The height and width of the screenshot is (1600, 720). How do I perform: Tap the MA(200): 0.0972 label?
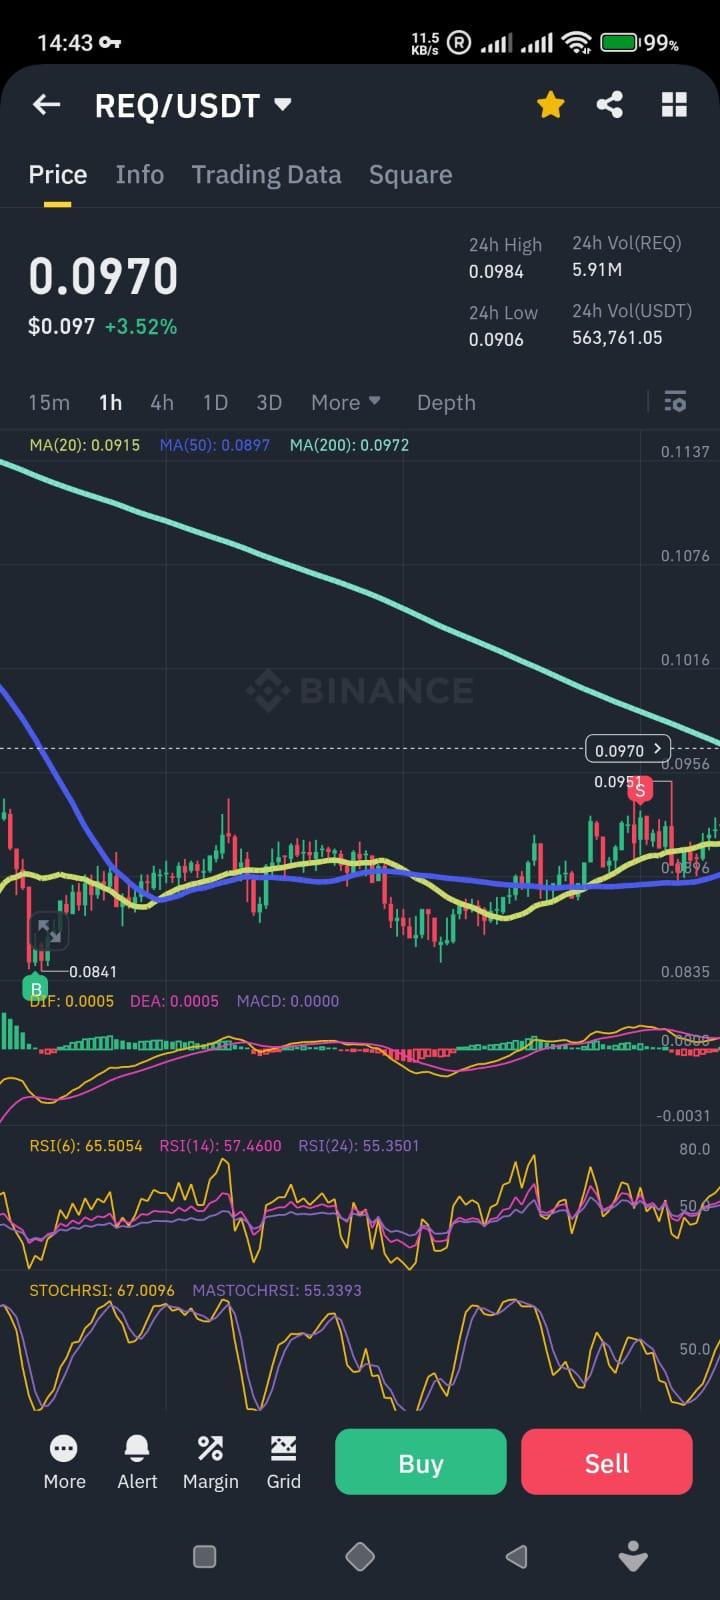(x=349, y=445)
